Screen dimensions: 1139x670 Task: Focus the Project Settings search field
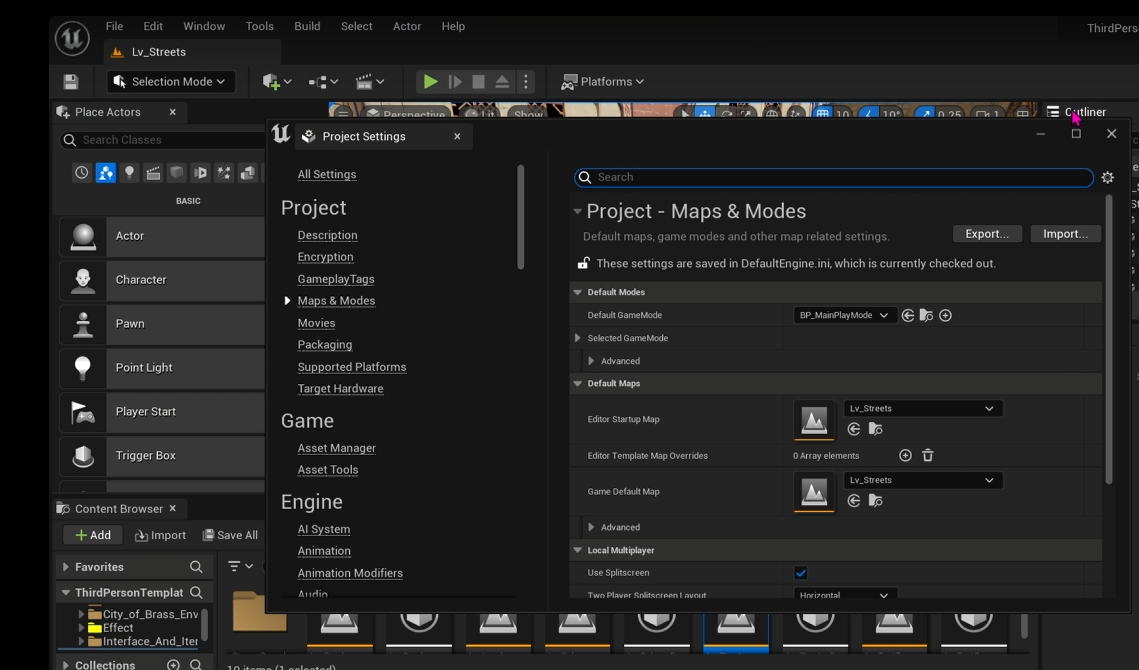pyautogui.click(x=834, y=177)
